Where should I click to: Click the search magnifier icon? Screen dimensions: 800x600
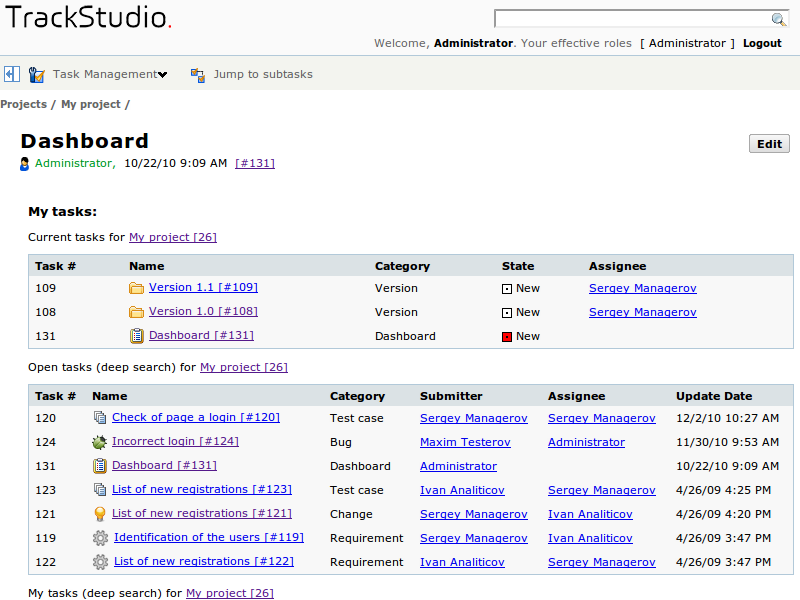point(778,19)
